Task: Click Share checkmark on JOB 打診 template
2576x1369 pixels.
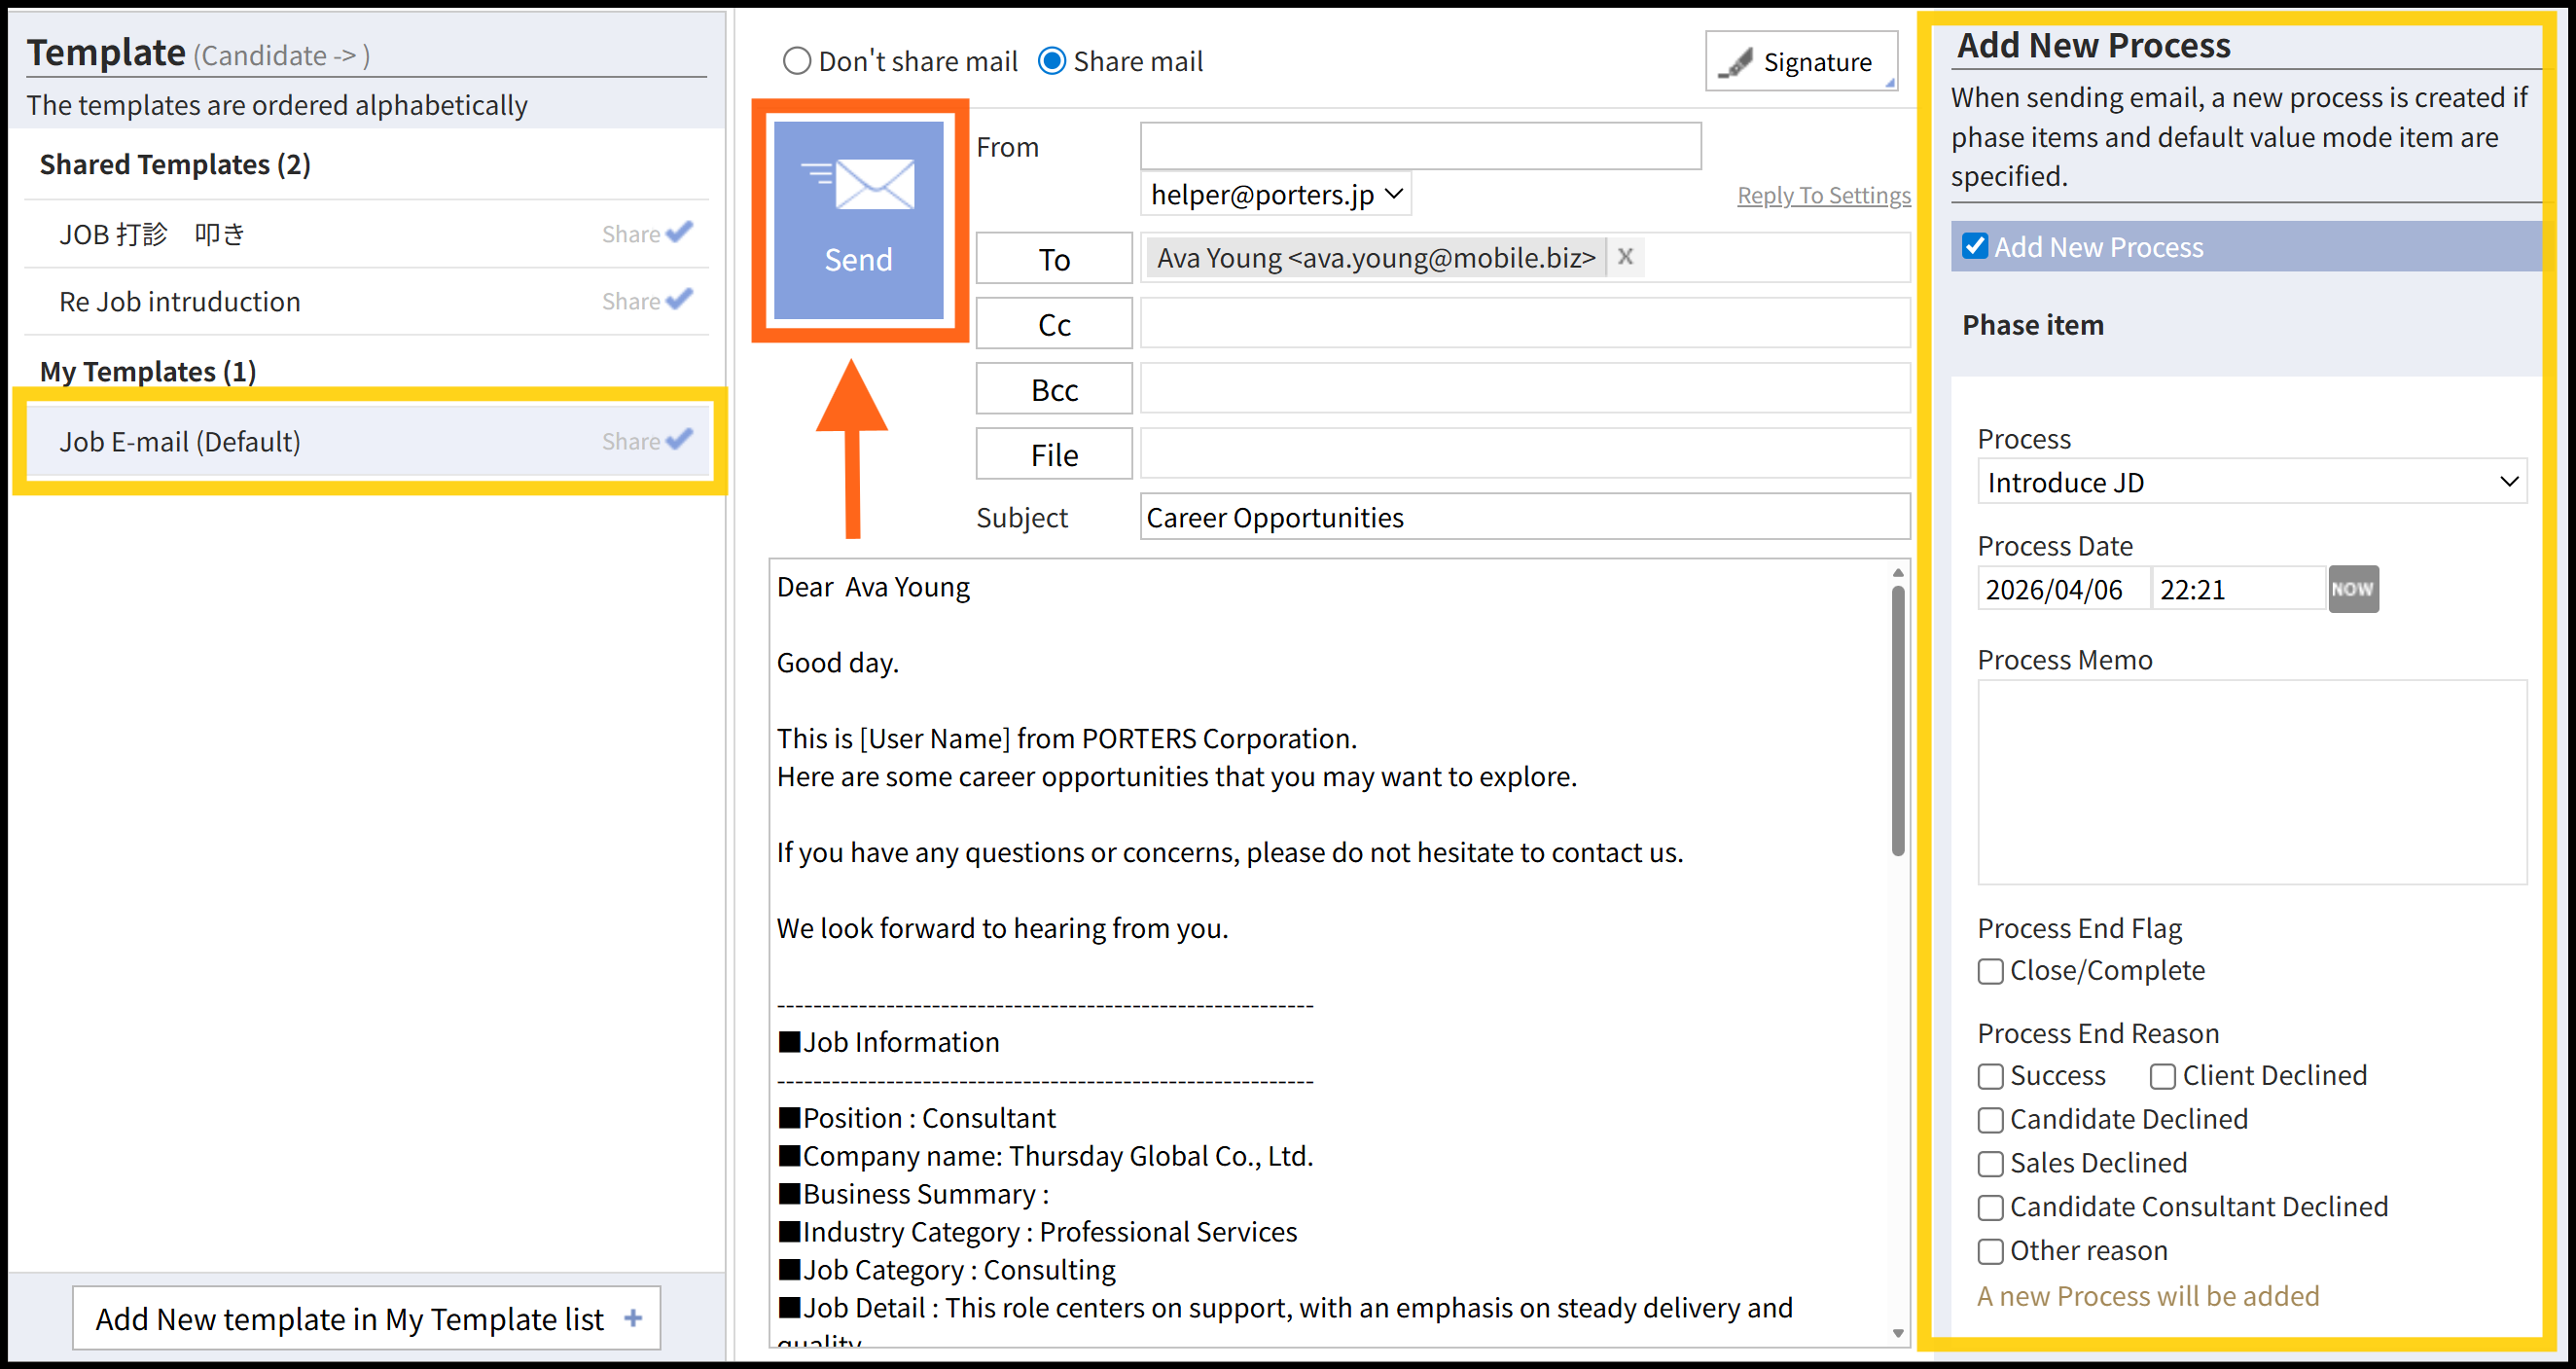Action: tap(679, 232)
